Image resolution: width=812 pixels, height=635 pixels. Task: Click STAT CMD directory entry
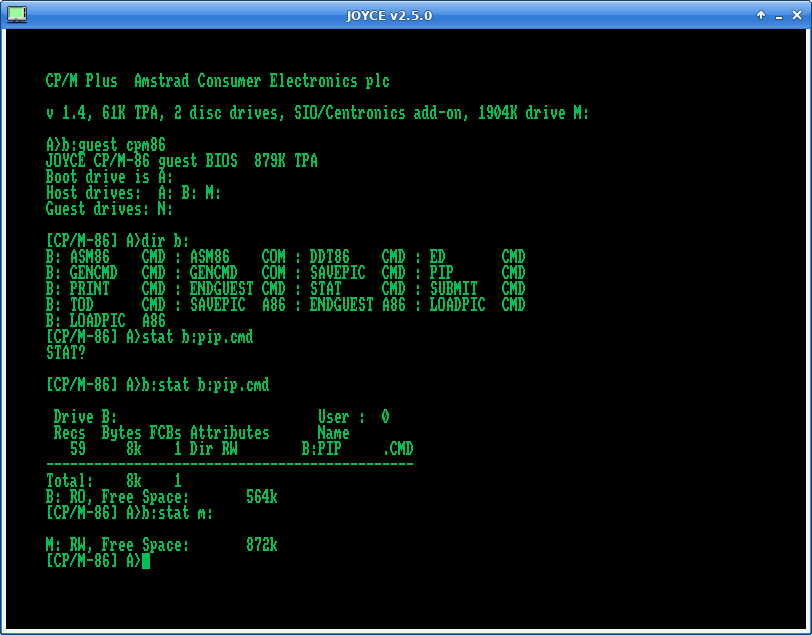pos(358,289)
